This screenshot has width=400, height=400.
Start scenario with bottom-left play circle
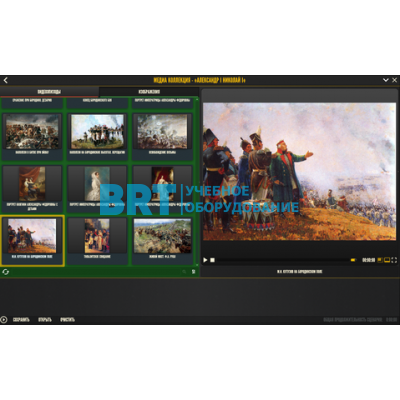(4, 320)
